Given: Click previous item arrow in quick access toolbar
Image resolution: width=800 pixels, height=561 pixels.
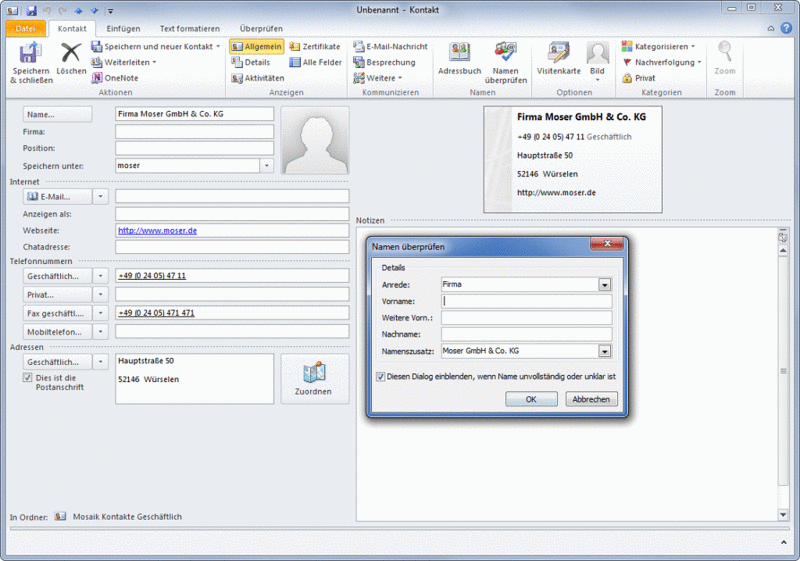Looking at the screenshot, I should click(79, 10).
